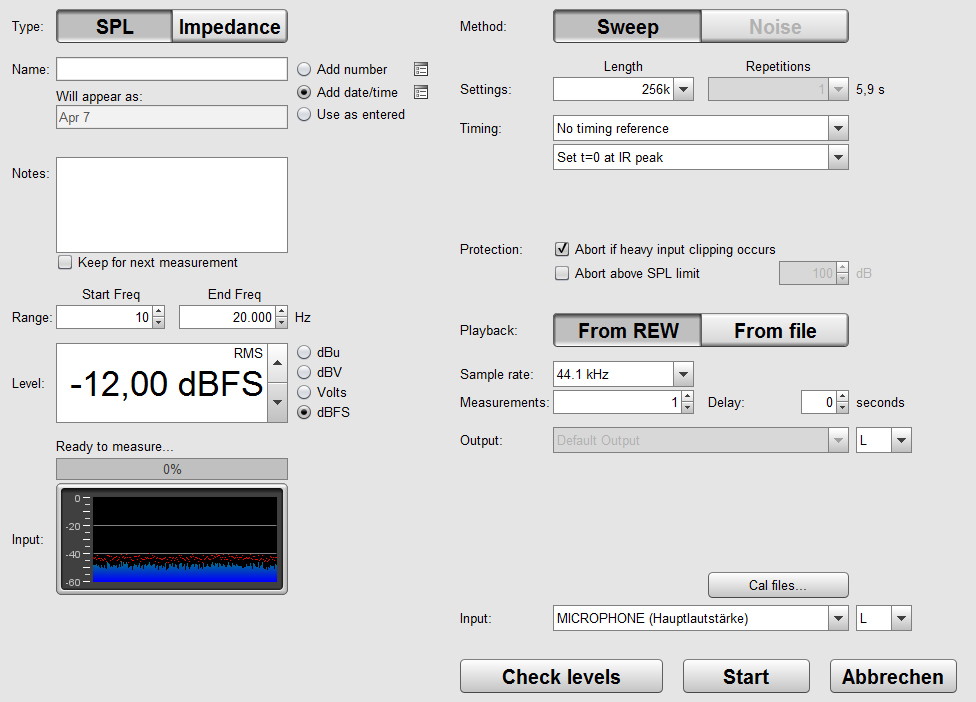Increase the Start Freq value
The width and height of the screenshot is (976, 702).
pyautogui.click(x=158, y=313)
